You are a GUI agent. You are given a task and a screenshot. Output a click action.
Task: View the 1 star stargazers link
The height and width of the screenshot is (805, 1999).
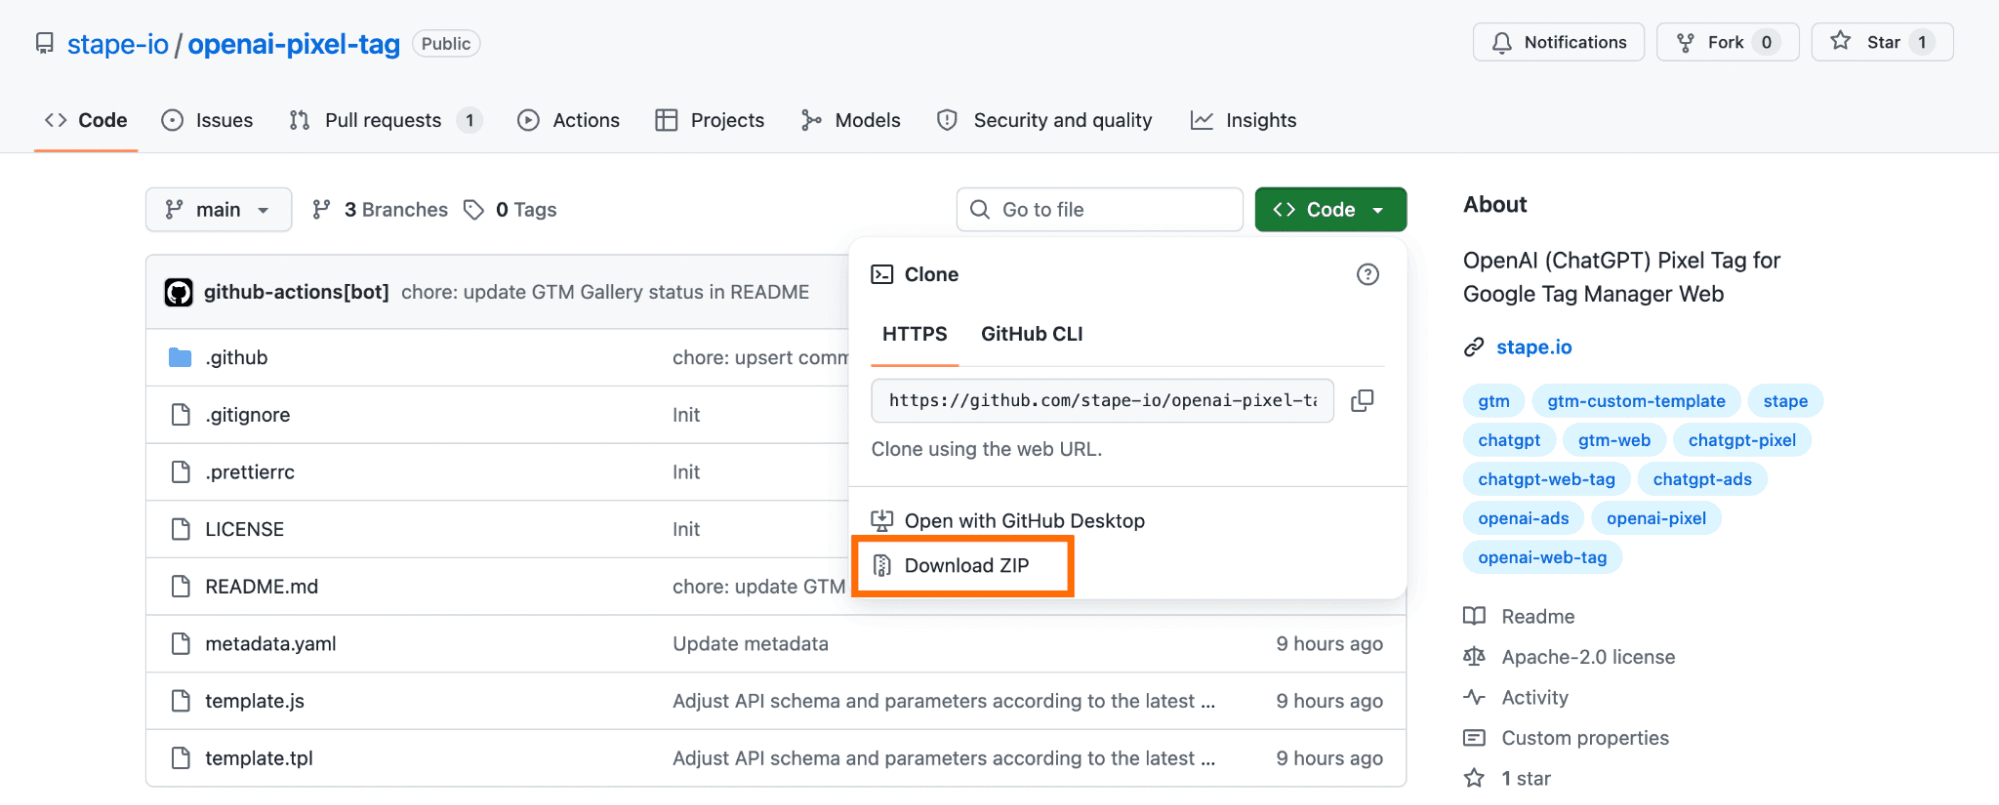1508,778
